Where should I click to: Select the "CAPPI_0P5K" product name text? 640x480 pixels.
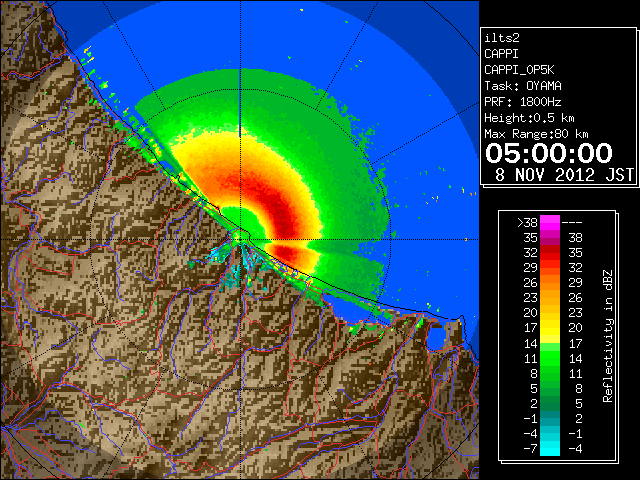coord(519,70)
